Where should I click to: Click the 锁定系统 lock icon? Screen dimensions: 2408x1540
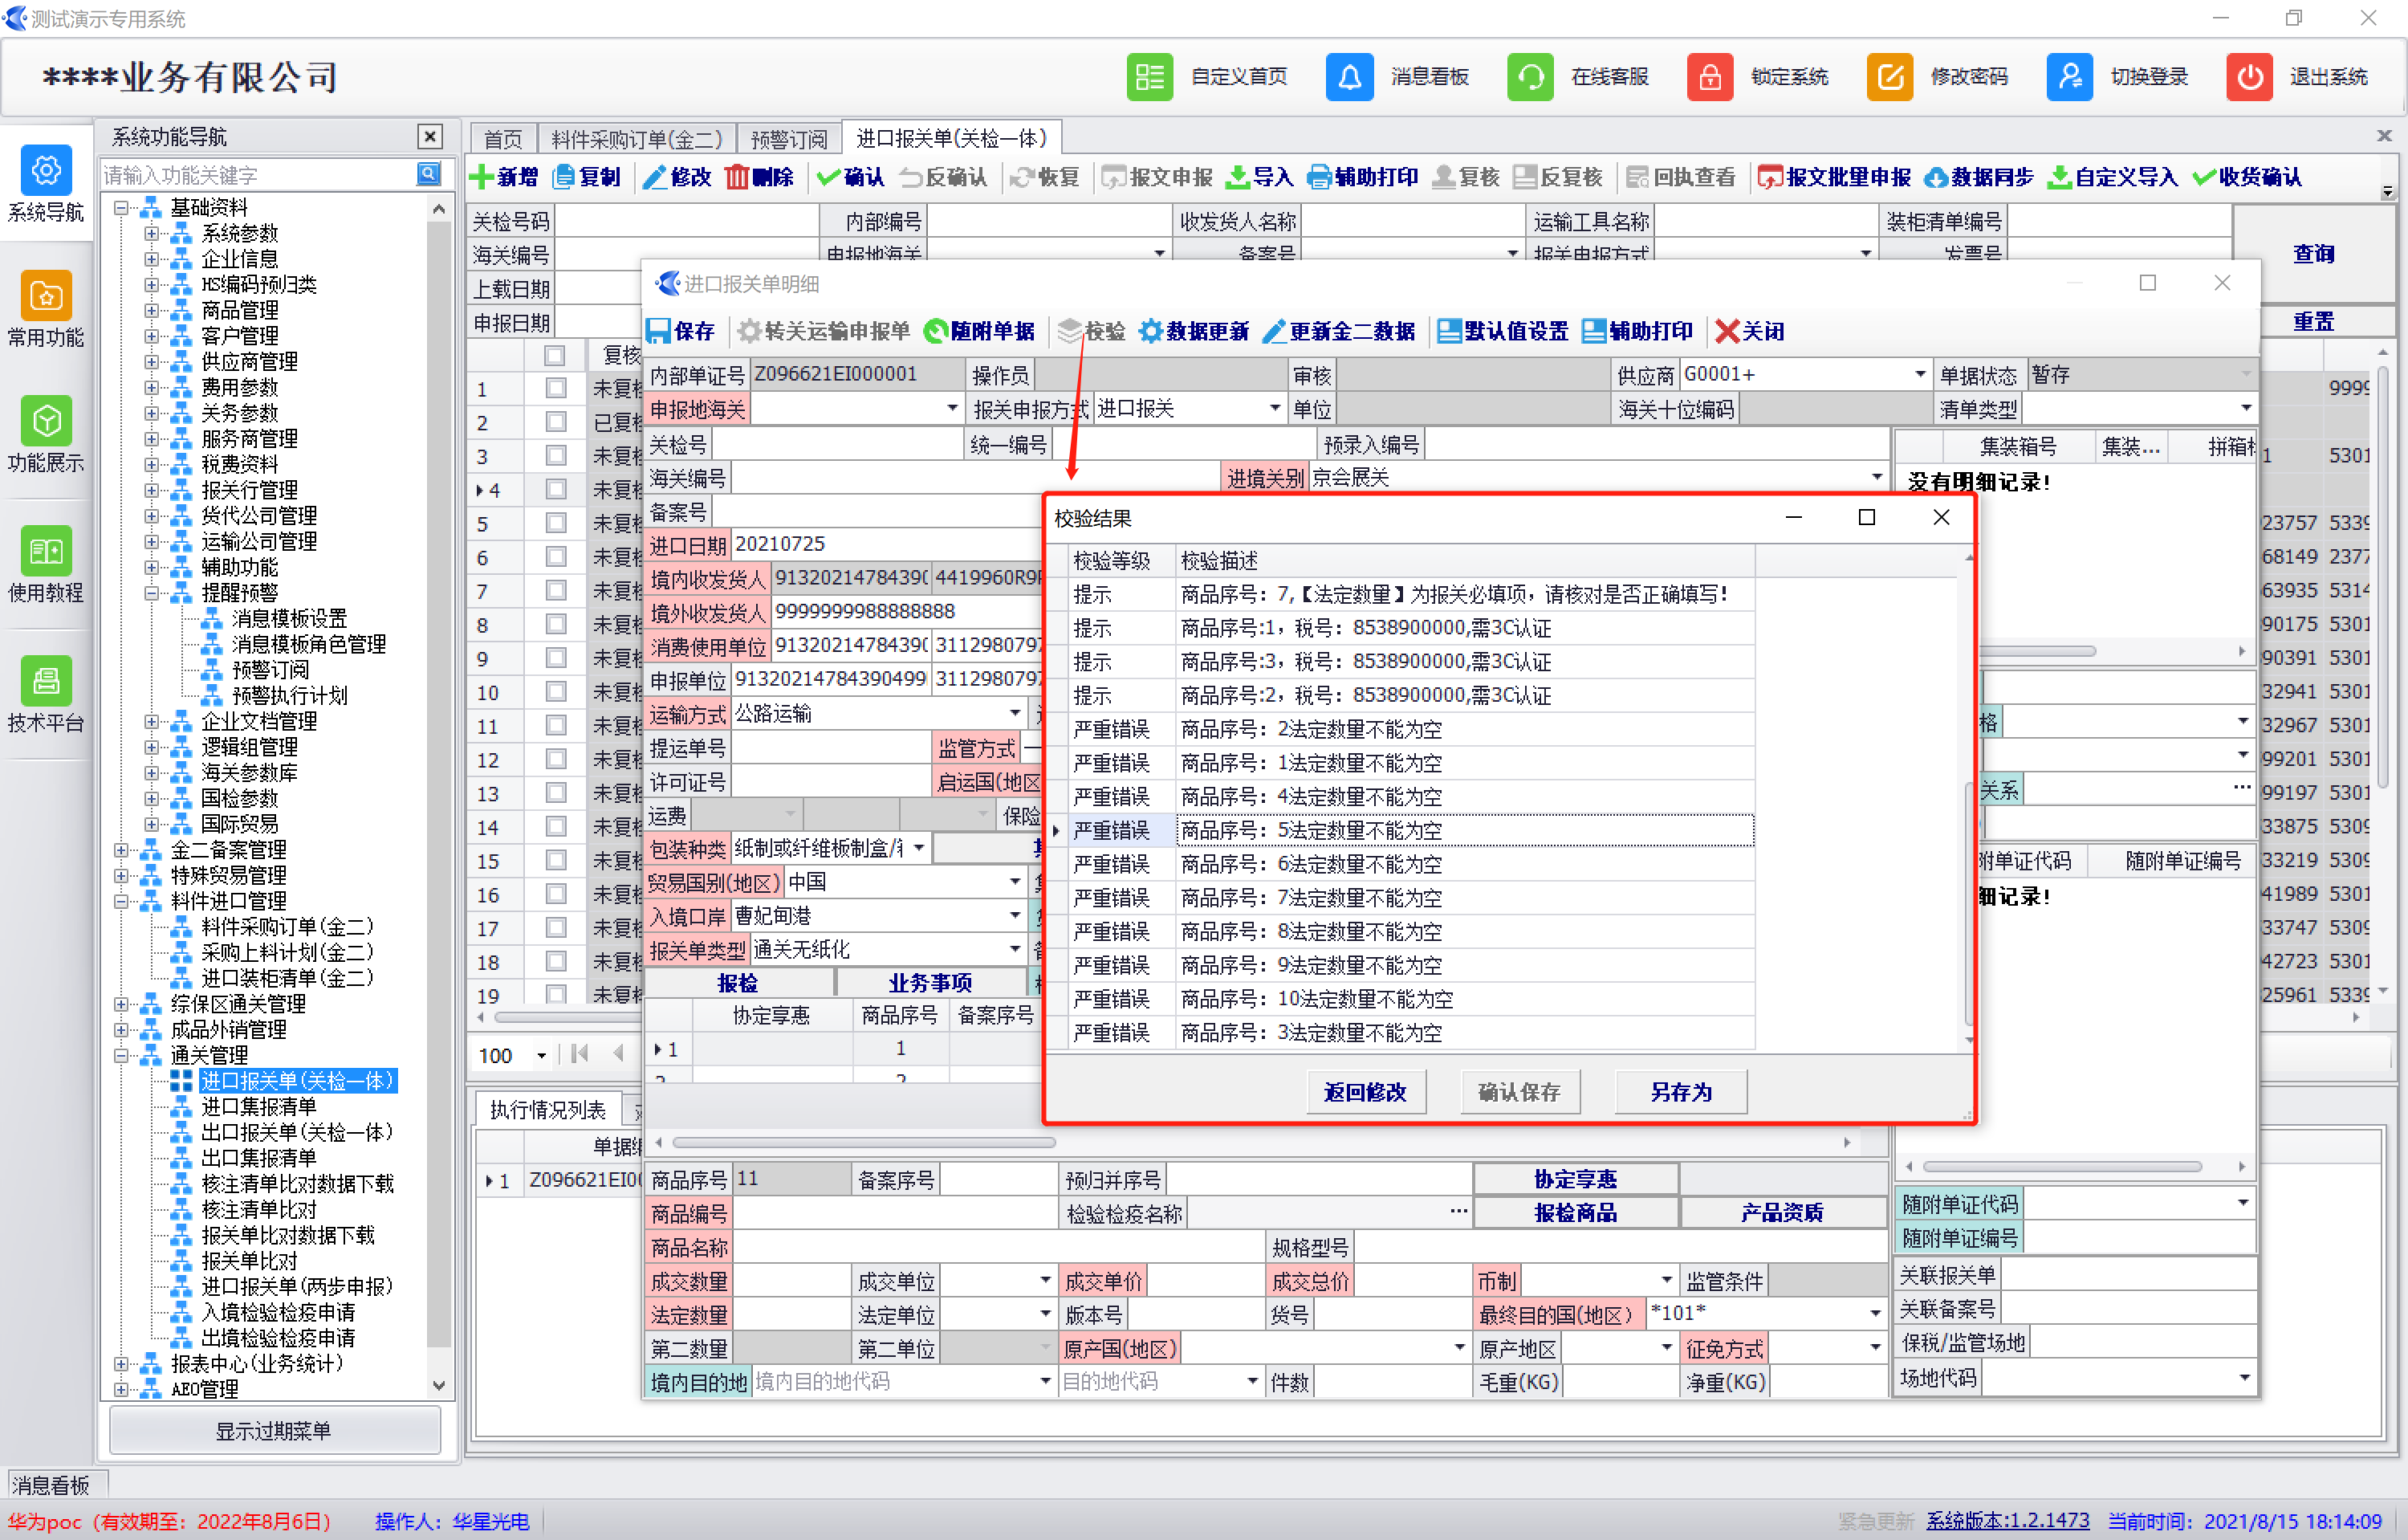click(1709, 77)
